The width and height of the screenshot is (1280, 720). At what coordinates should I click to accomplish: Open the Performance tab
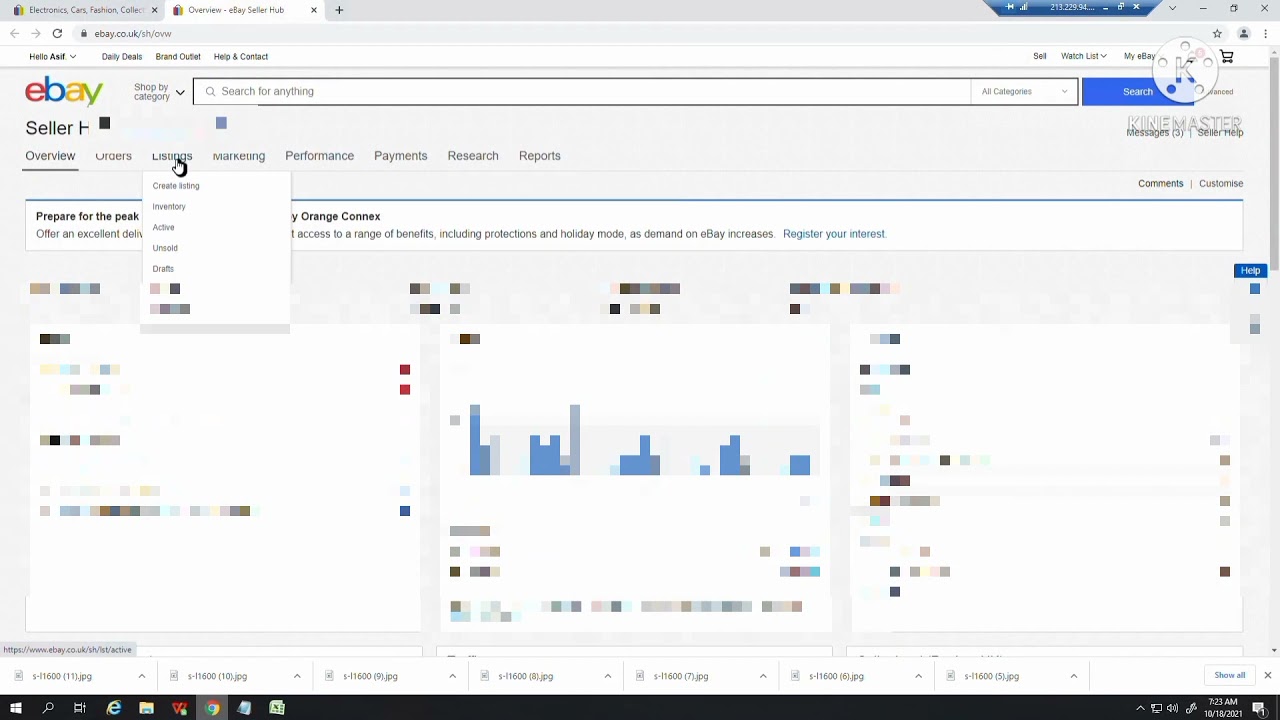coord(319,156)
